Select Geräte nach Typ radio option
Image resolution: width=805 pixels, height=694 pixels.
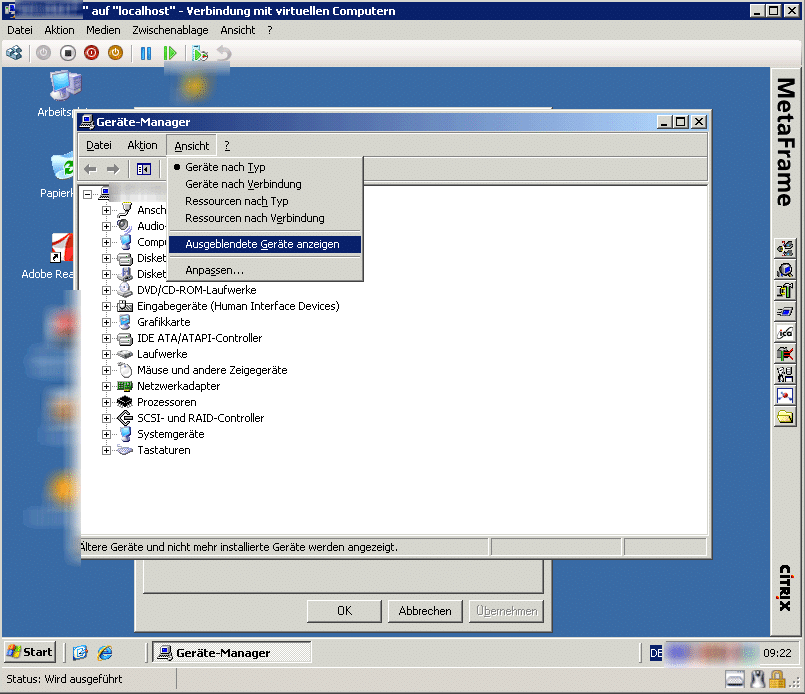[265, 167]
